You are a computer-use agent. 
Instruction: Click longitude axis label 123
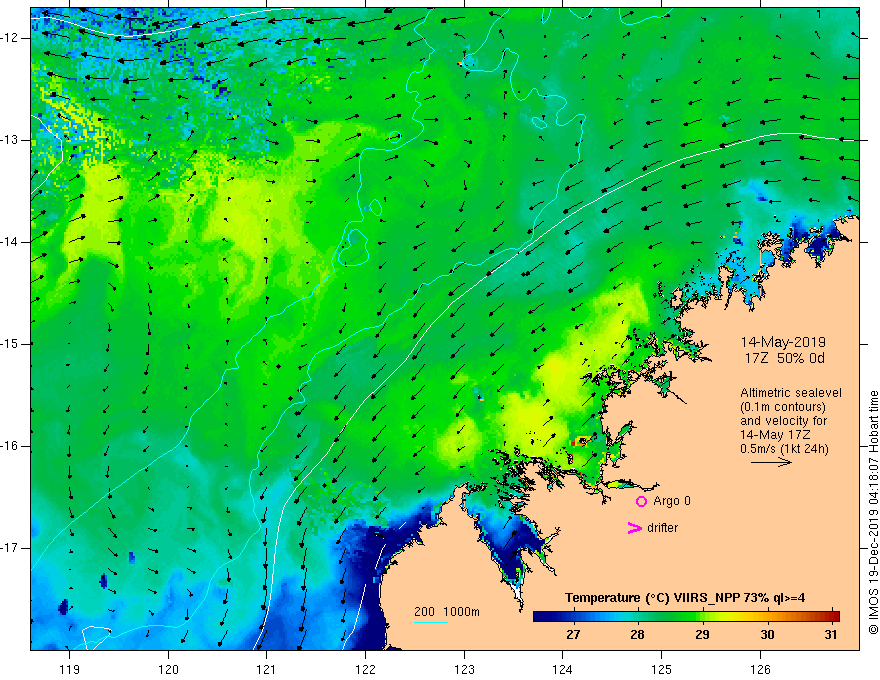[464, 669]
